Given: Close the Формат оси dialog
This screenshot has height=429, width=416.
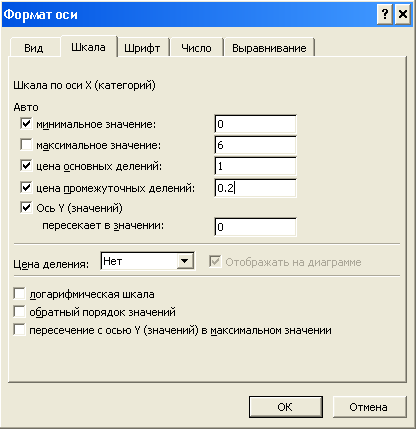Looking at the screenshot, I should 403,15.
